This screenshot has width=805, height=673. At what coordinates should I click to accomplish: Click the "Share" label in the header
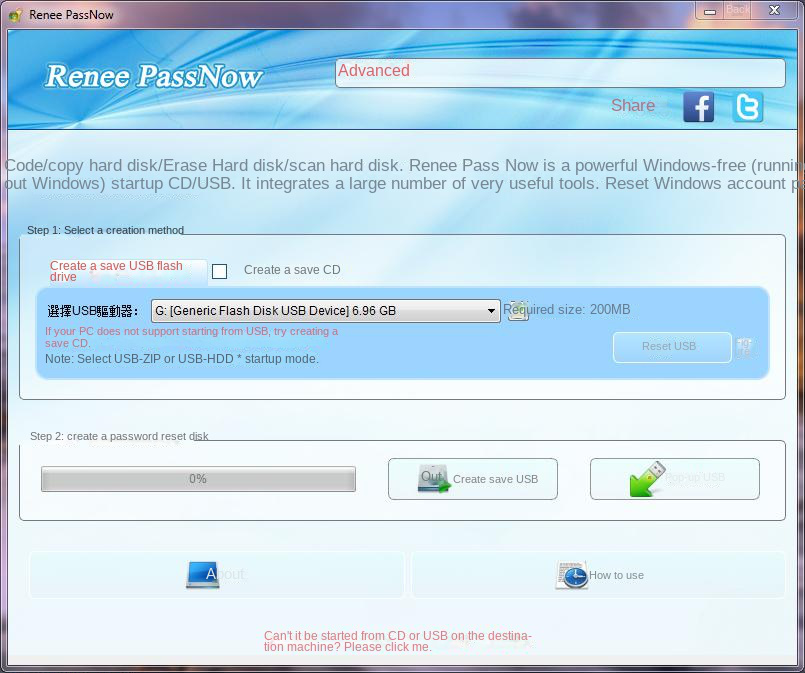[x=633, y=105]
